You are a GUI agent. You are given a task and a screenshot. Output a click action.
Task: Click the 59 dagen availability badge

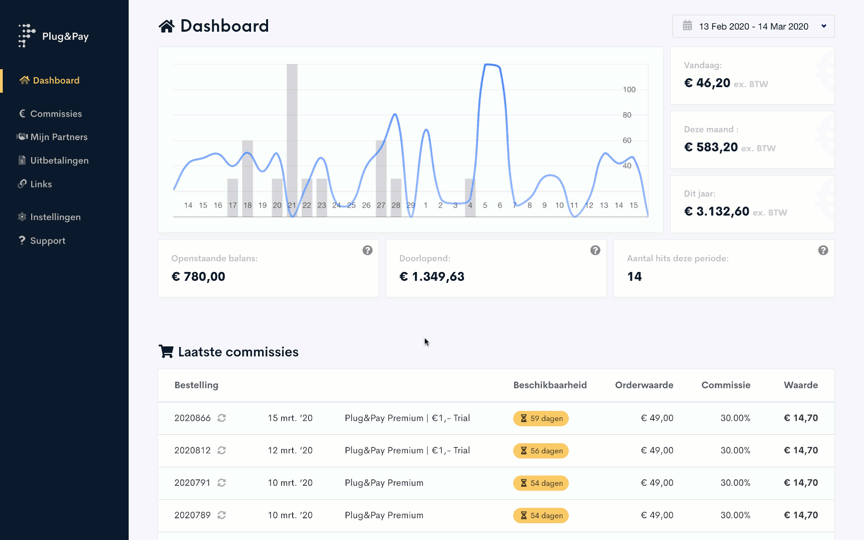(x=541, y=419)
